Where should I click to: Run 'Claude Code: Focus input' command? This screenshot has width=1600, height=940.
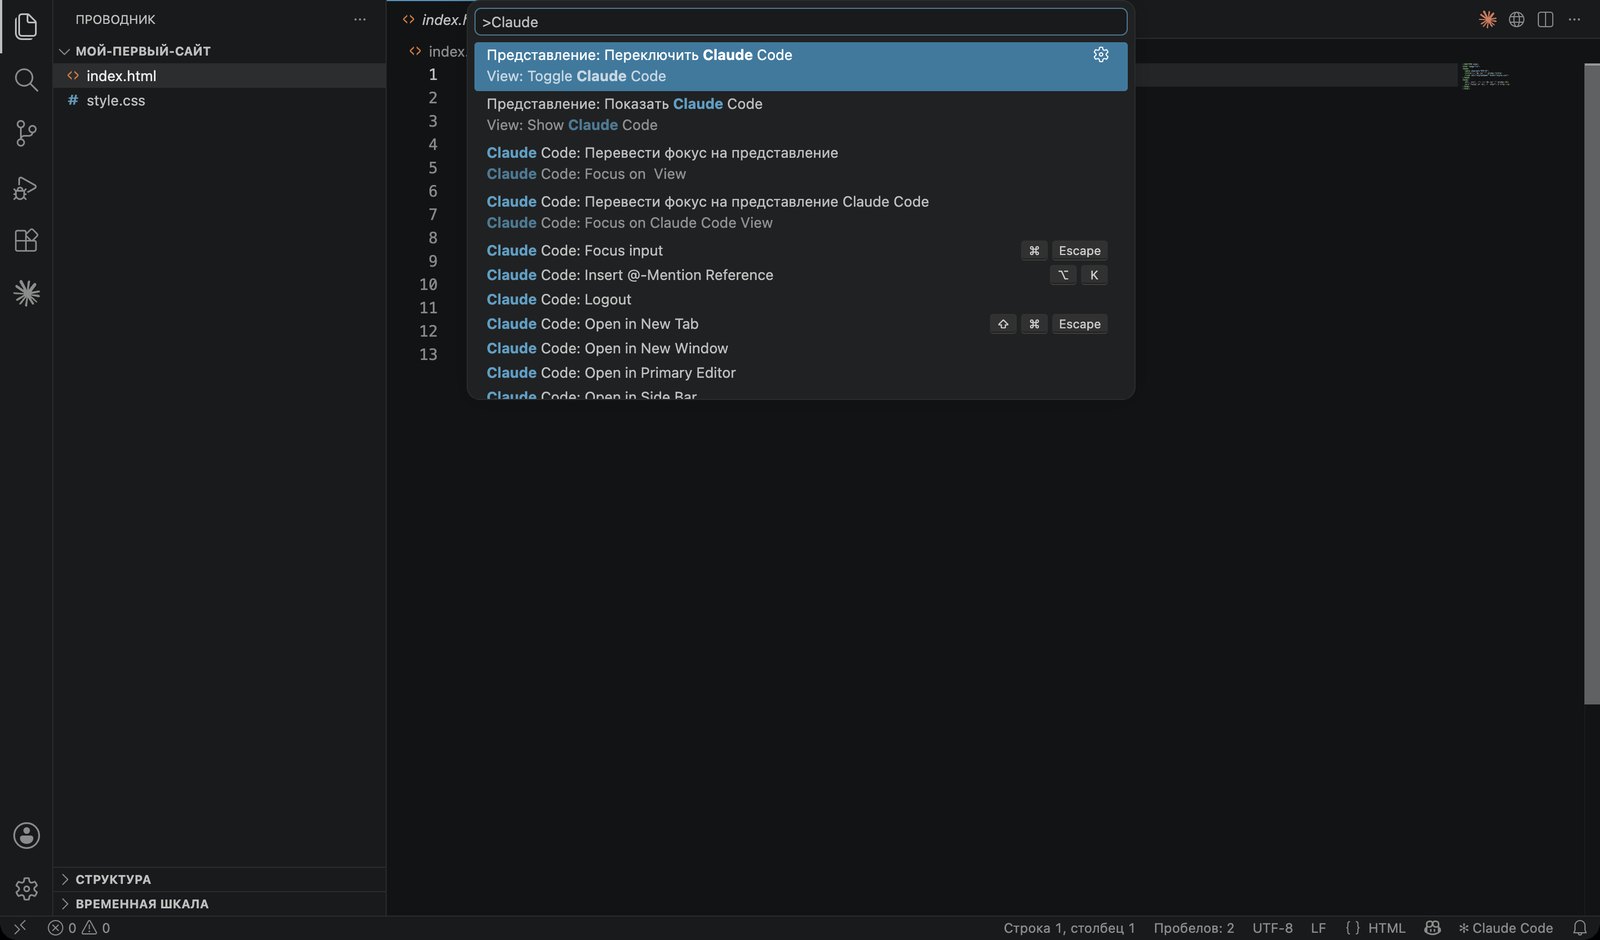tap(801, 251)
